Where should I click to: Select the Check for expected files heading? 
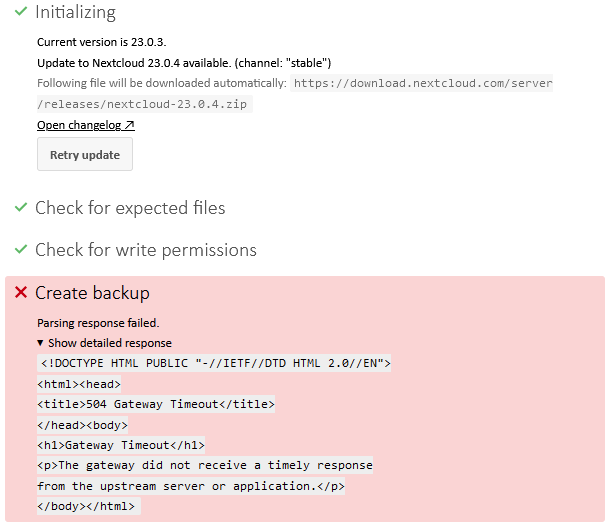tap(130, 208)
